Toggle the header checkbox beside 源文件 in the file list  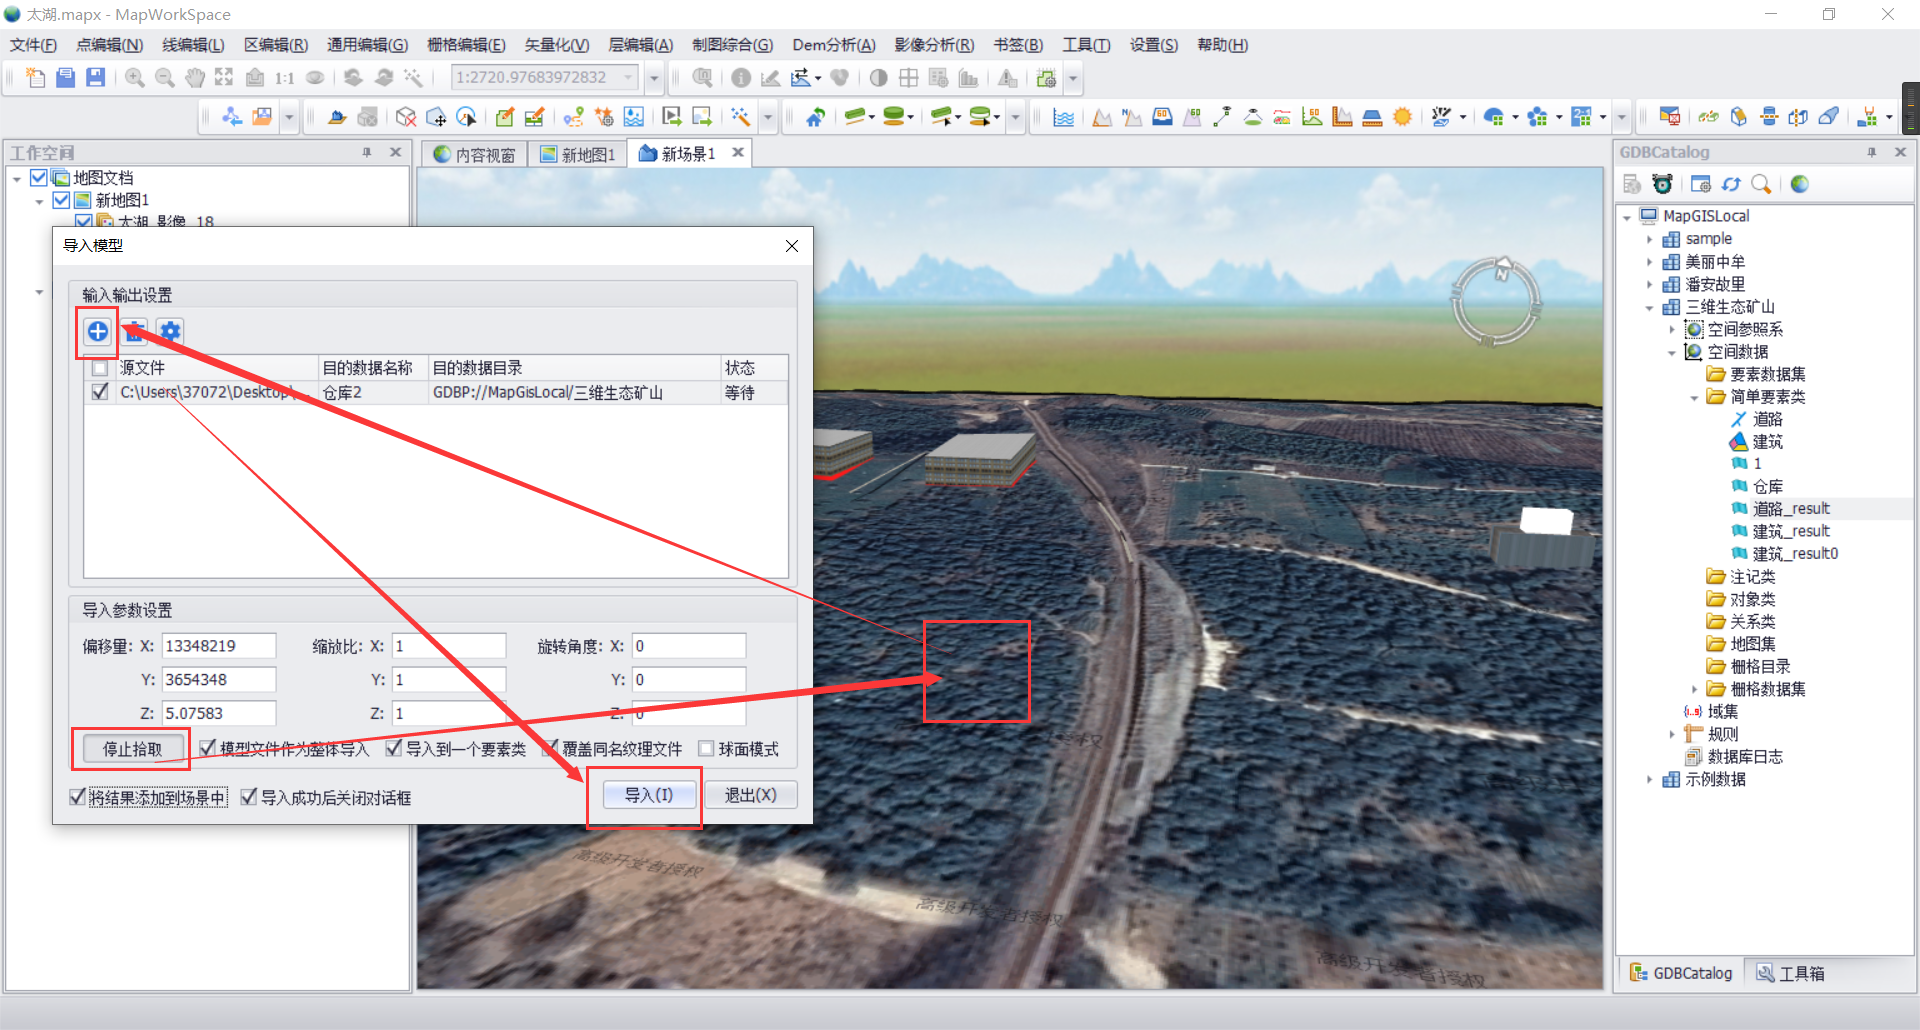coord(100,368)
